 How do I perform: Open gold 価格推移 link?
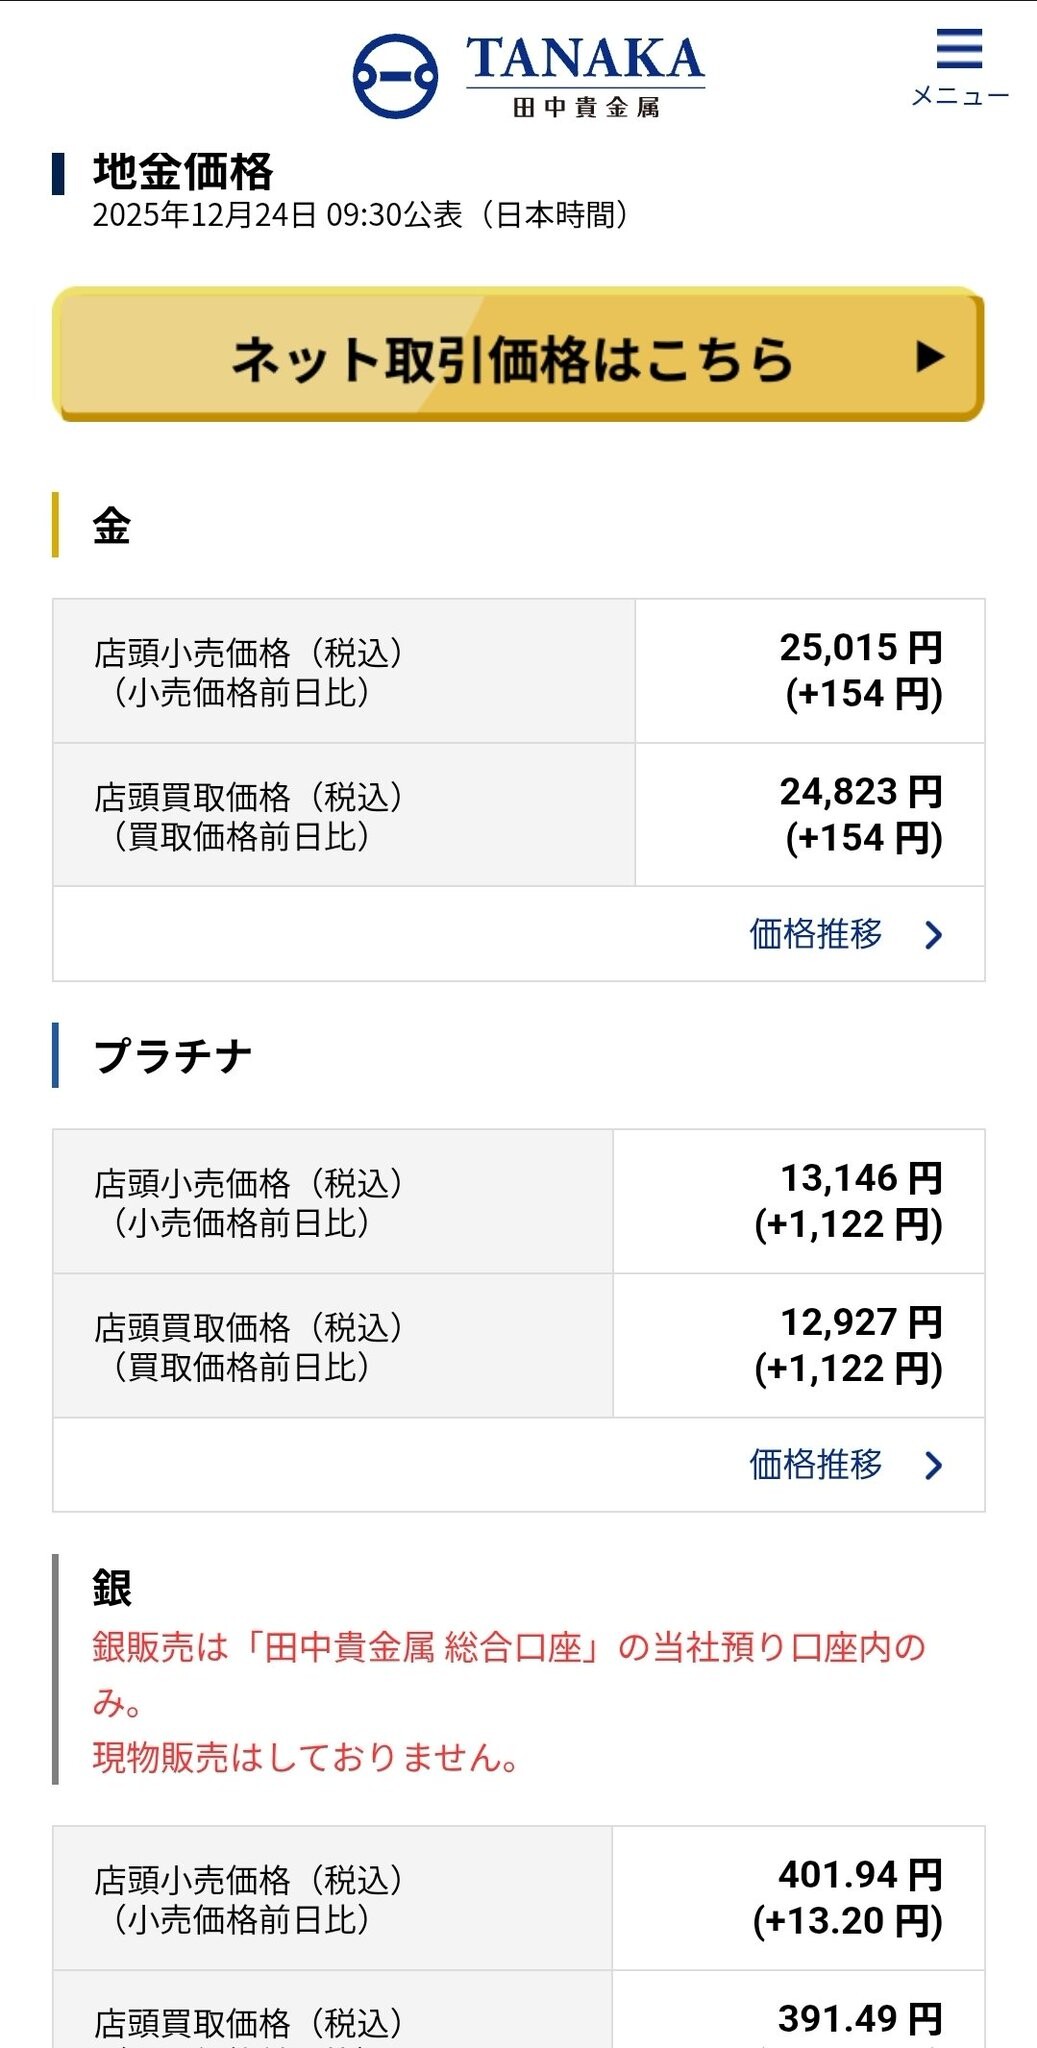point(816,934)
